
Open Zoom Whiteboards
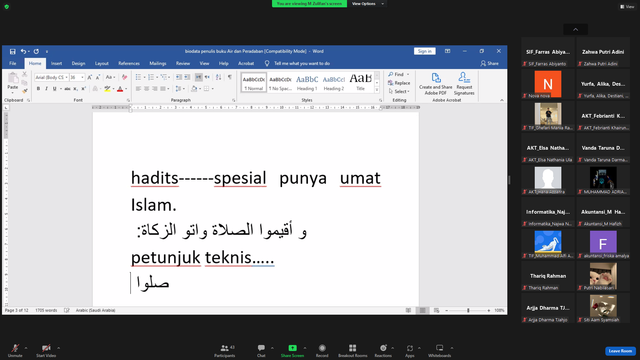tap(440, 350)
